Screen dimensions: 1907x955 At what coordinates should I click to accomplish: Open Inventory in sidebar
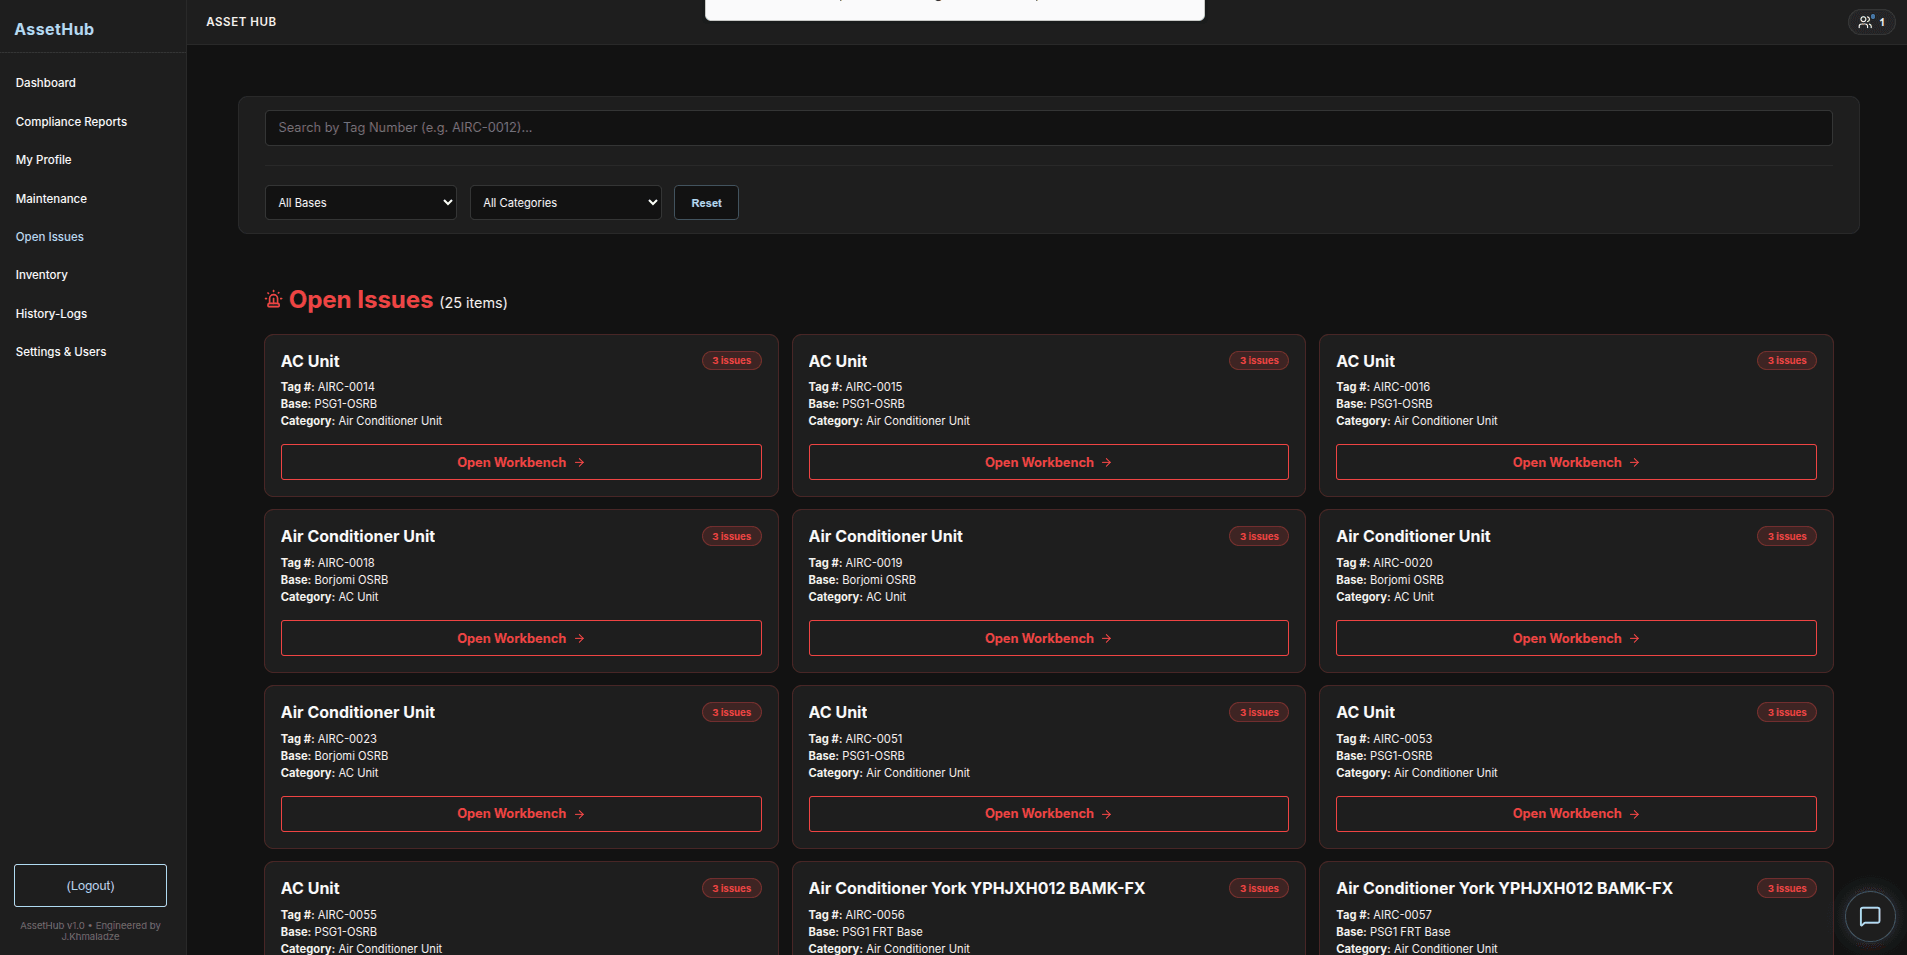pyautogui.click(x=42, y=275)
